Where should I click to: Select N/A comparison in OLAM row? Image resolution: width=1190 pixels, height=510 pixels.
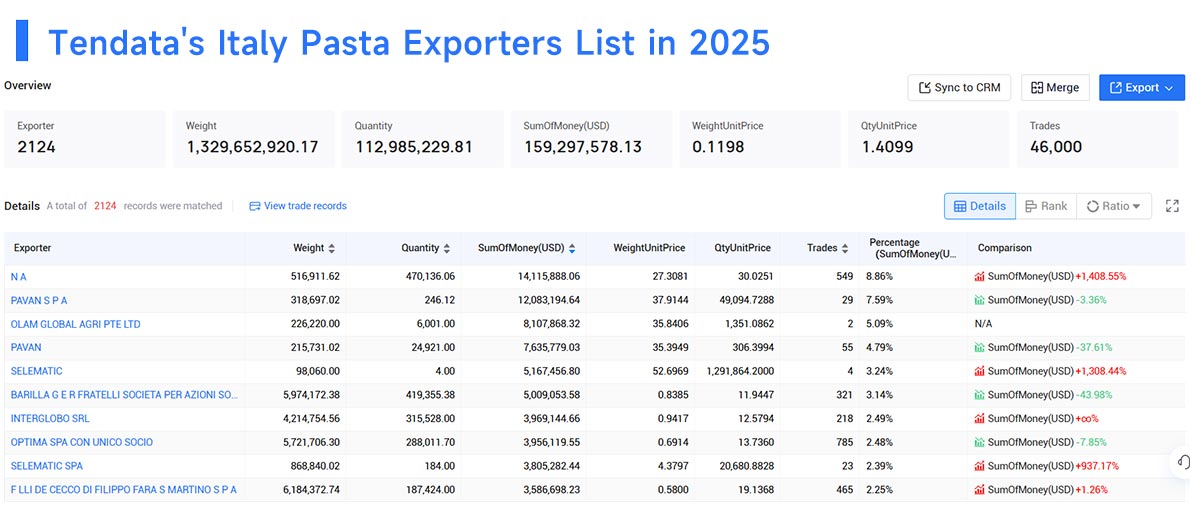[983, 324]
